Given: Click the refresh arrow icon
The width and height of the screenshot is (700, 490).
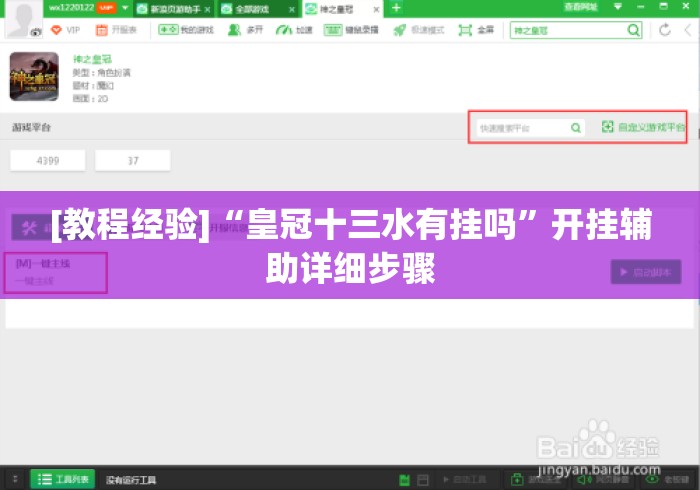Looking at the screenshot, I should [x=665, y=30].
